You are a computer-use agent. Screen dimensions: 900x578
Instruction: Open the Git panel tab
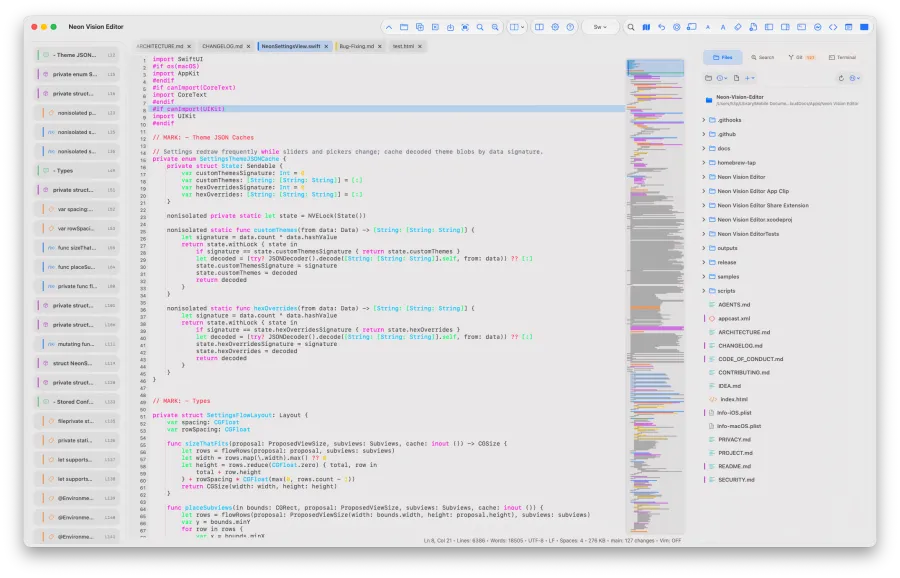[x=801, y=57]
